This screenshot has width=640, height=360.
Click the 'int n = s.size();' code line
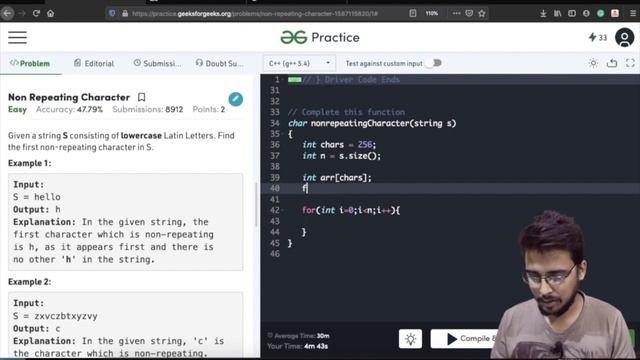pos(342,156)
